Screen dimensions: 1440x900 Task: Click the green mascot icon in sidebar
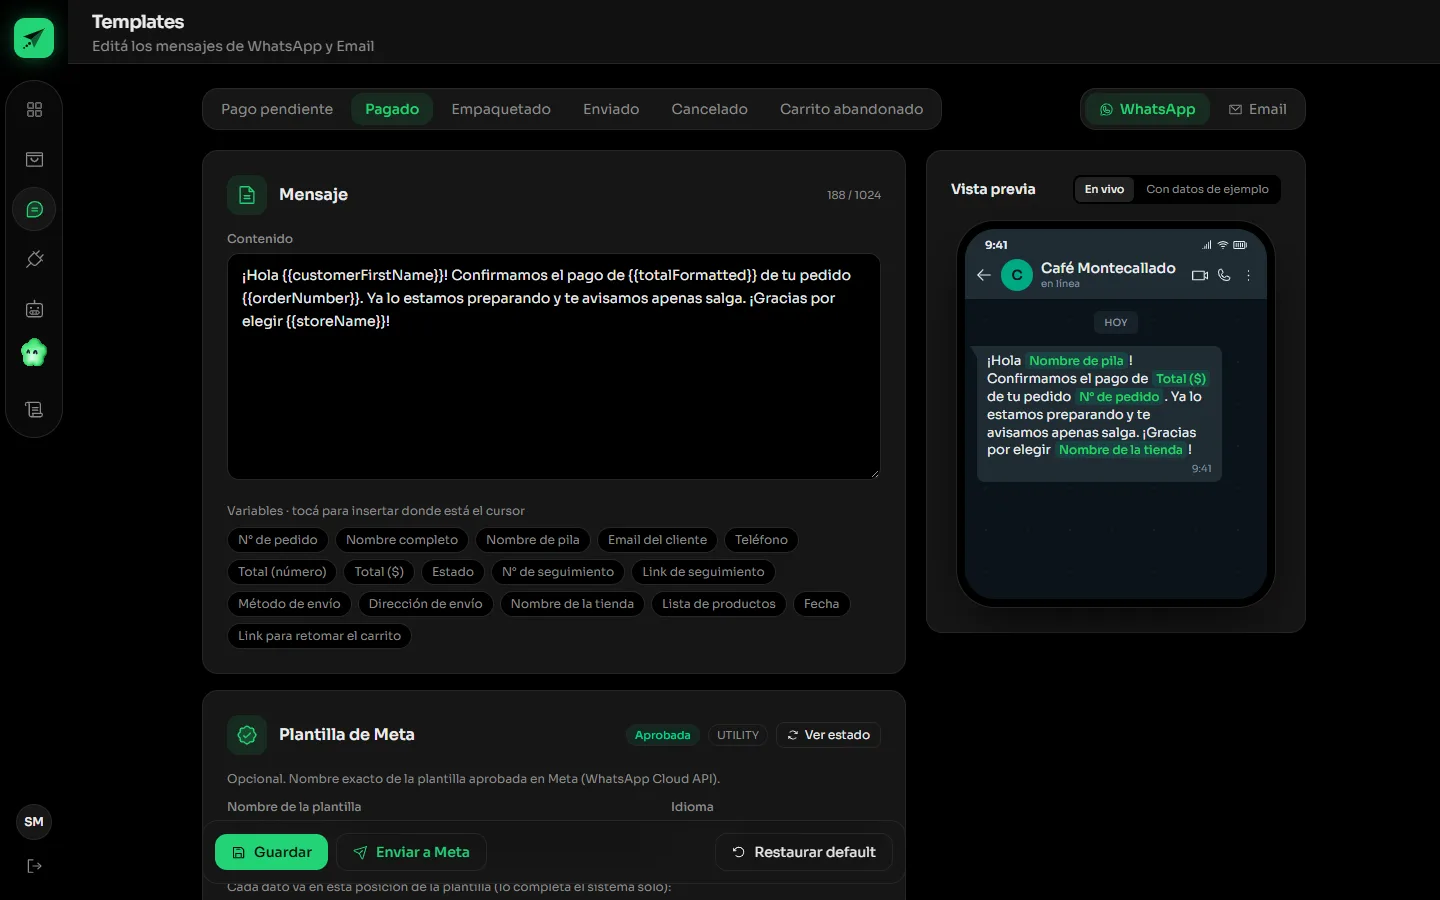pos(34,352)
